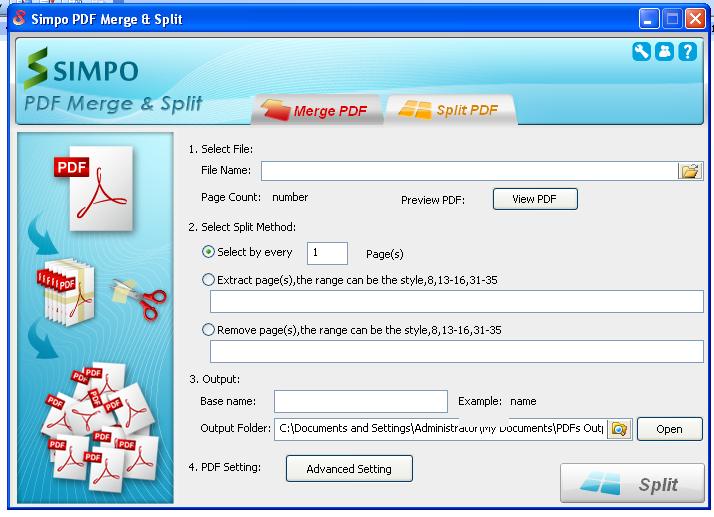Focus the File Name input field

(x=469, y=171)
